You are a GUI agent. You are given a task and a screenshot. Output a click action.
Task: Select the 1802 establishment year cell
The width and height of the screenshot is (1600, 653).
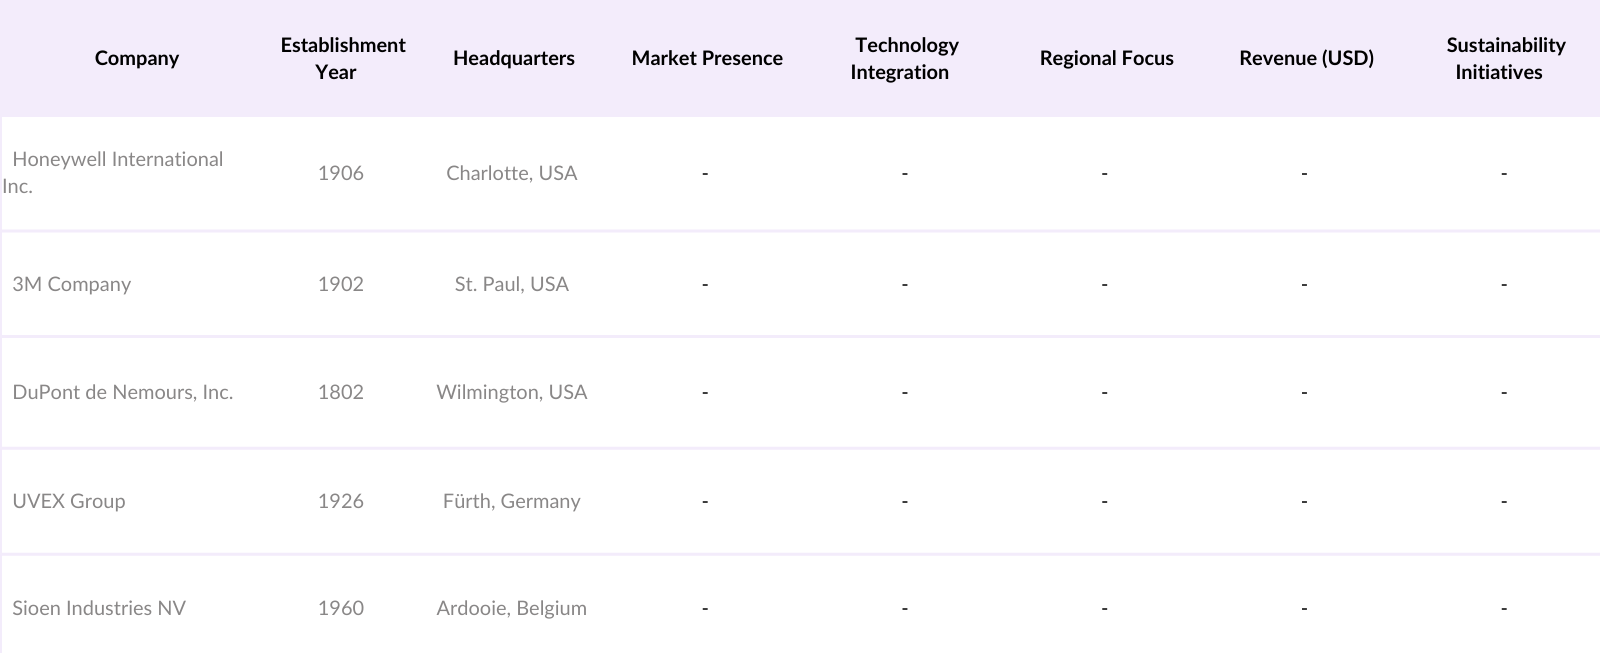click(x=341, y=392)
